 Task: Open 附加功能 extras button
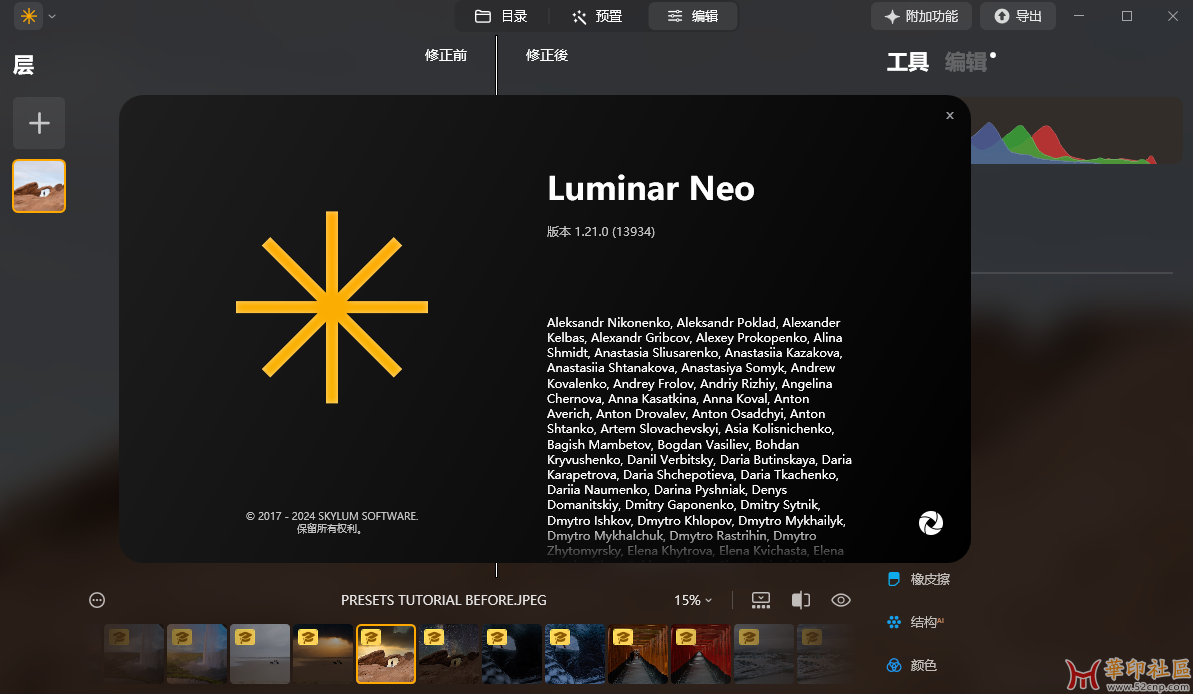pos(921,16)
